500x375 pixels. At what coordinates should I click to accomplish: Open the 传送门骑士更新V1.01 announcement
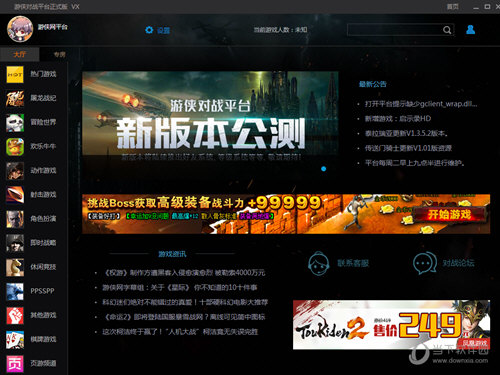pos(408,148)
